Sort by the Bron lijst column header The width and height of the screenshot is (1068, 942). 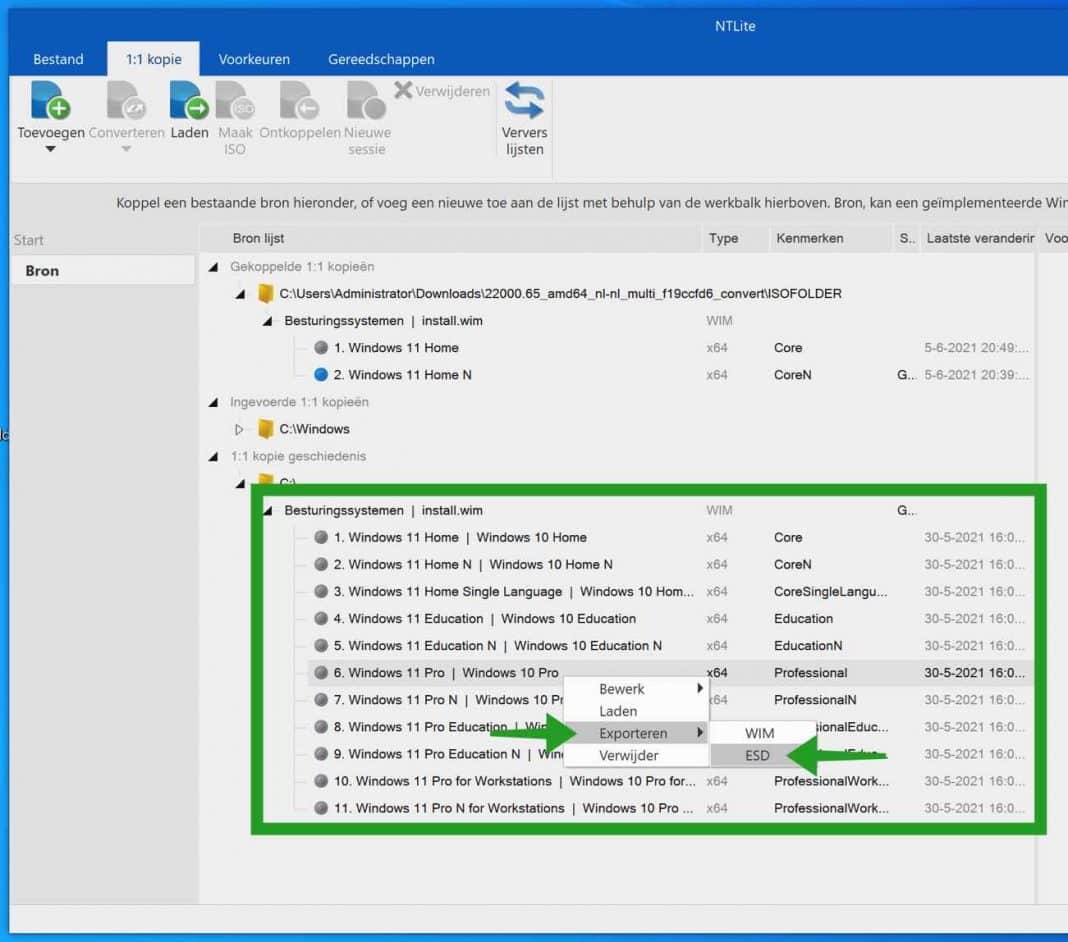pos(451,238)
